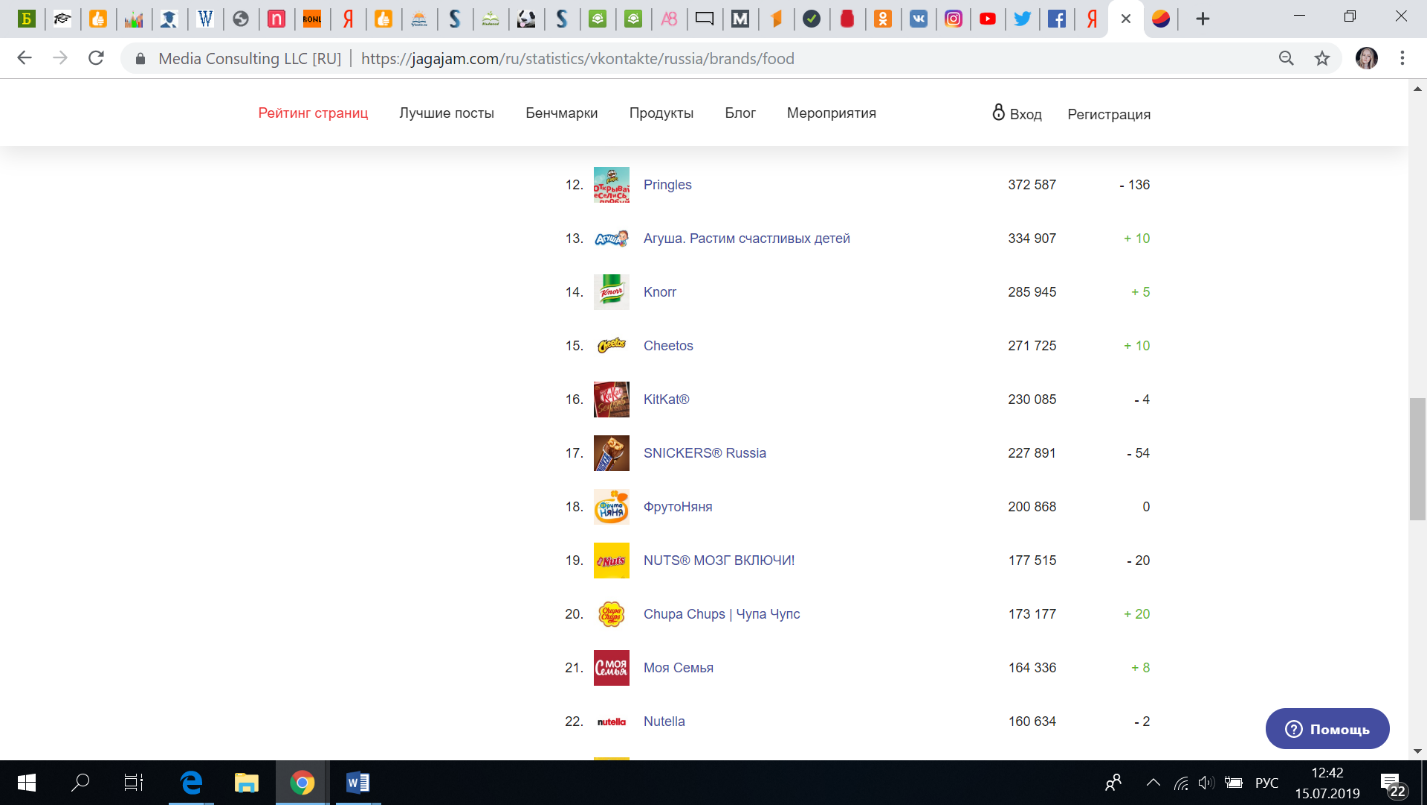Open NUTS® МОЗГ ВКЛЮЧИ! link
1427x805 pixels.
coord(719,560)
